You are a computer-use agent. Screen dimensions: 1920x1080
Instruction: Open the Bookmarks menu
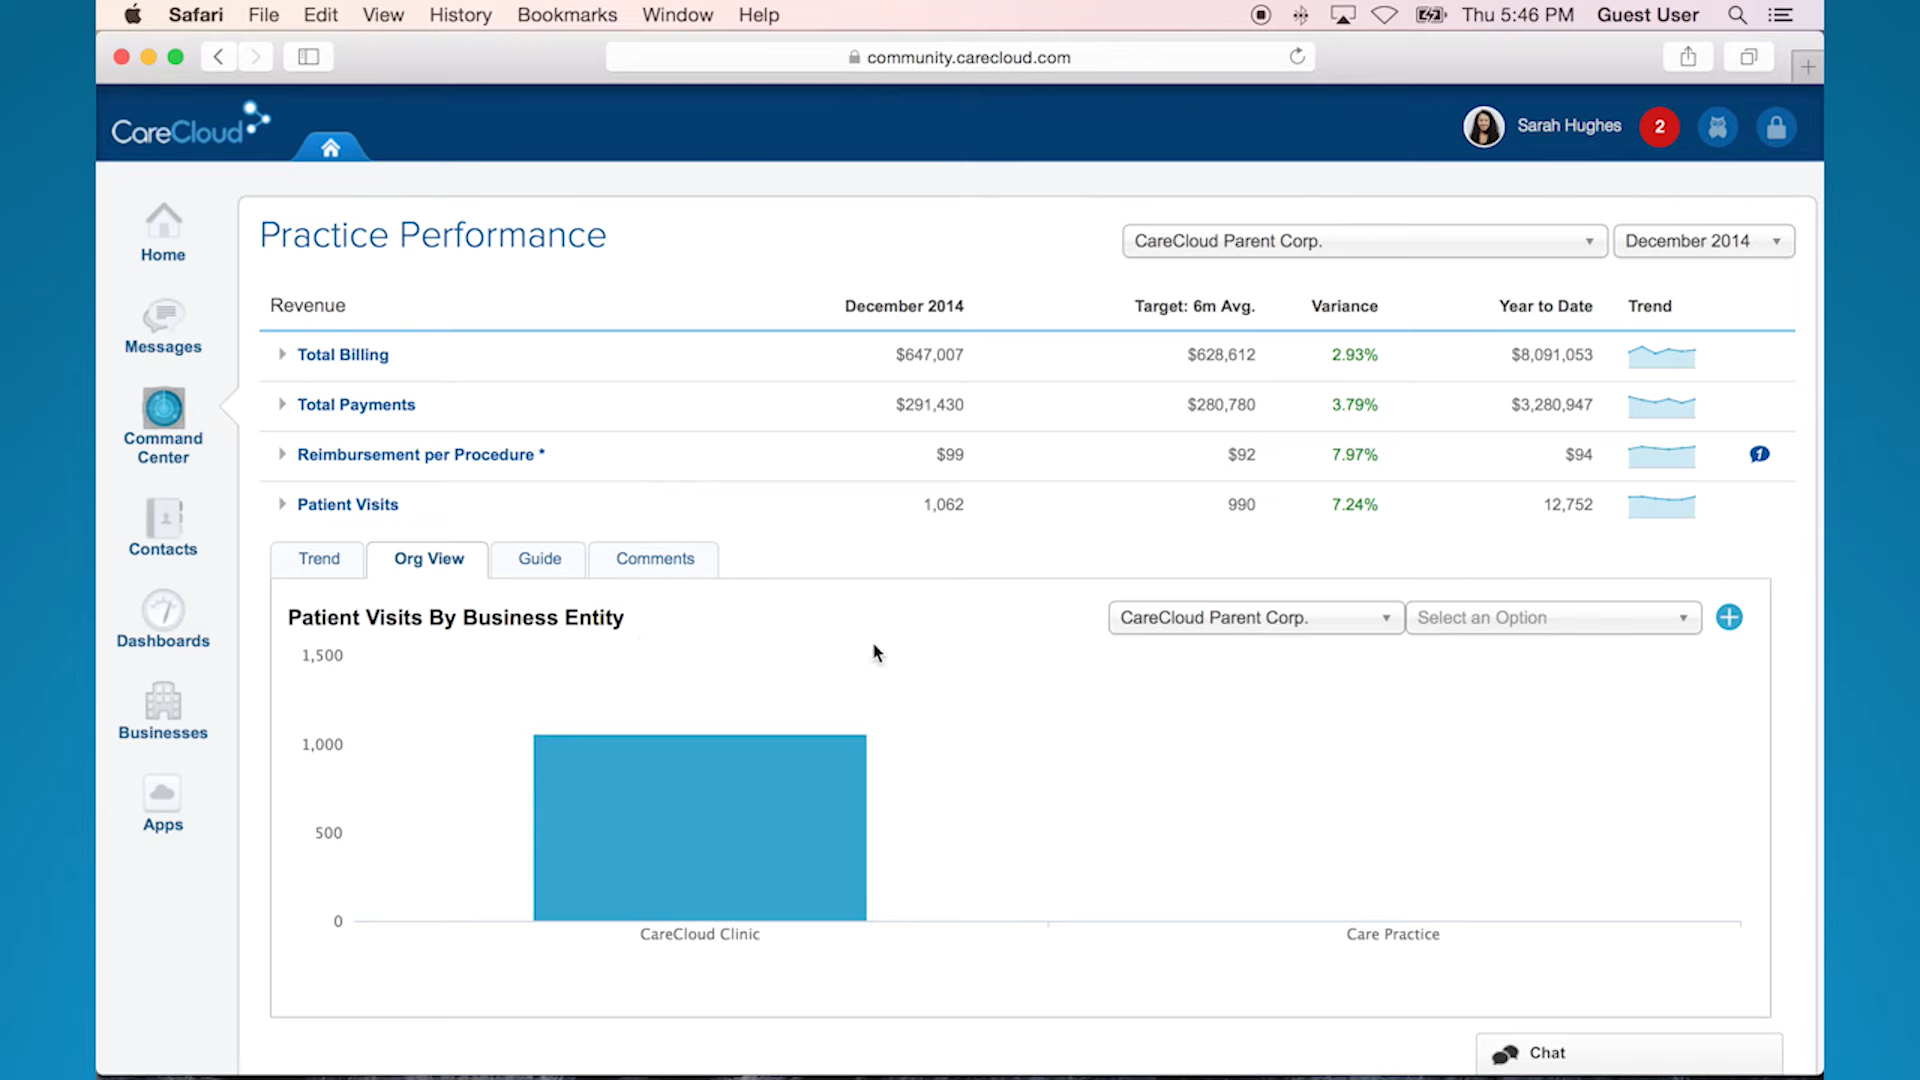[567, 15]
